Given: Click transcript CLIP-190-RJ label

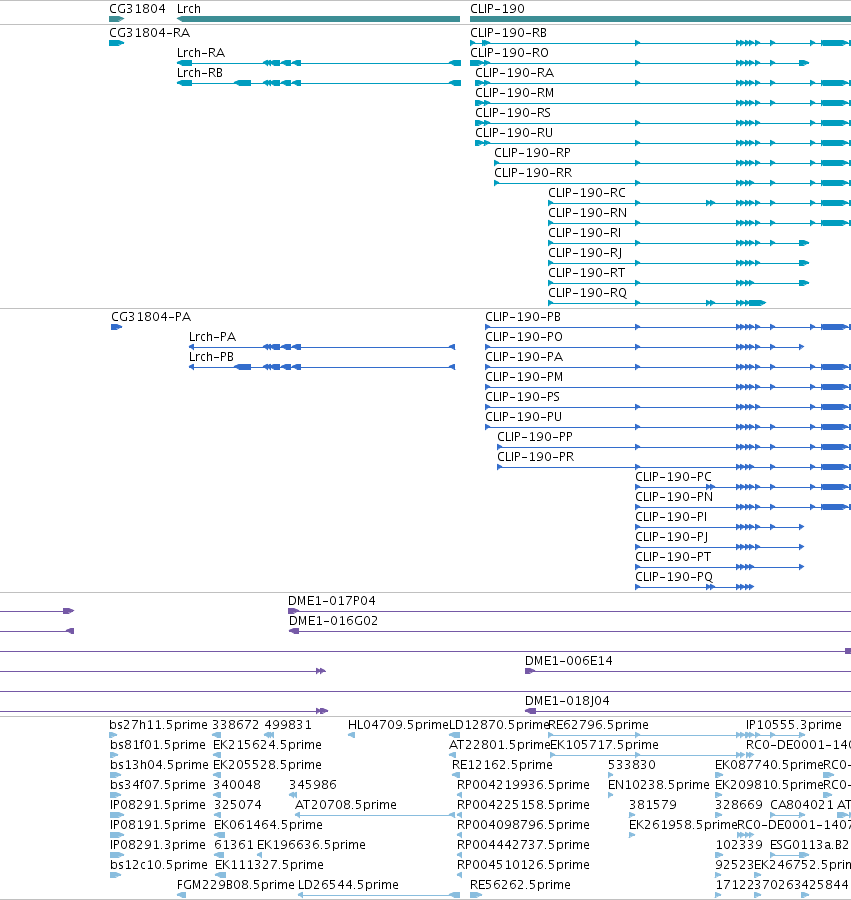Looking at the screenshot, I should [585, 253].
